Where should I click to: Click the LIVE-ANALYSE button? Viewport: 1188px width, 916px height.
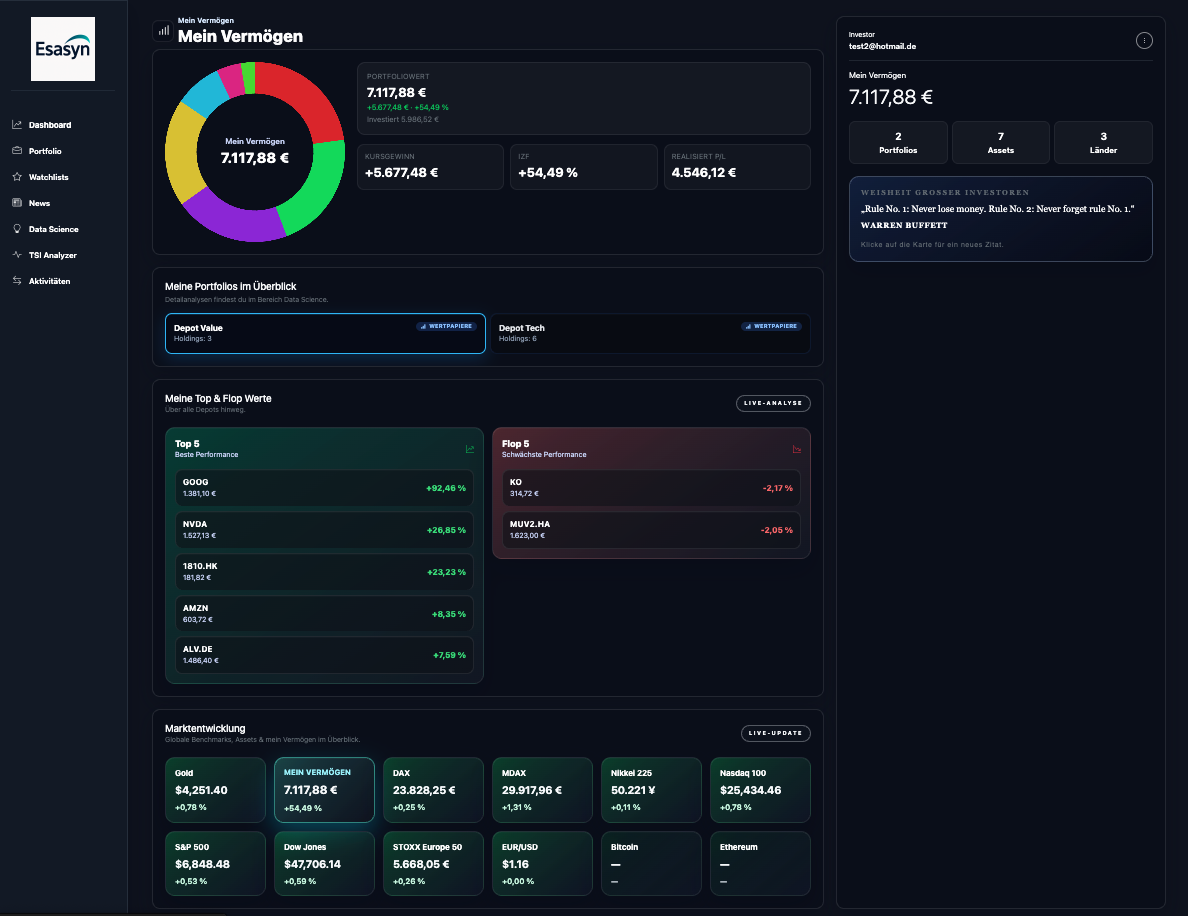pos(775,403)
